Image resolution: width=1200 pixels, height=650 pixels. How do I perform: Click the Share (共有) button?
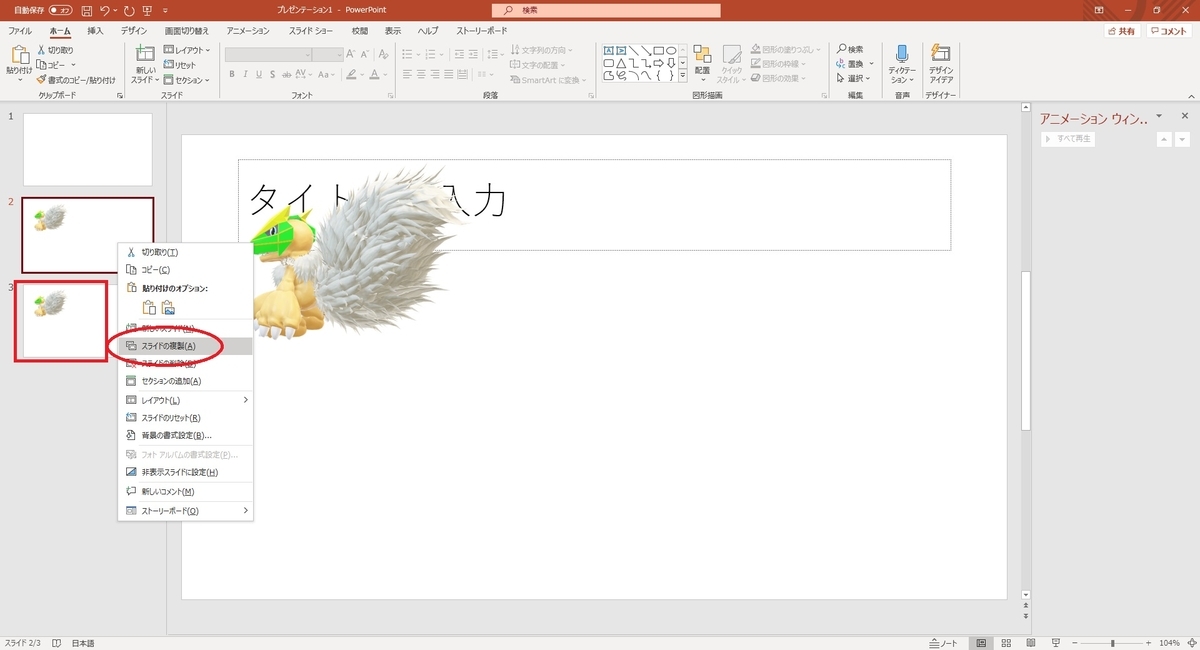coord(1122,31)
